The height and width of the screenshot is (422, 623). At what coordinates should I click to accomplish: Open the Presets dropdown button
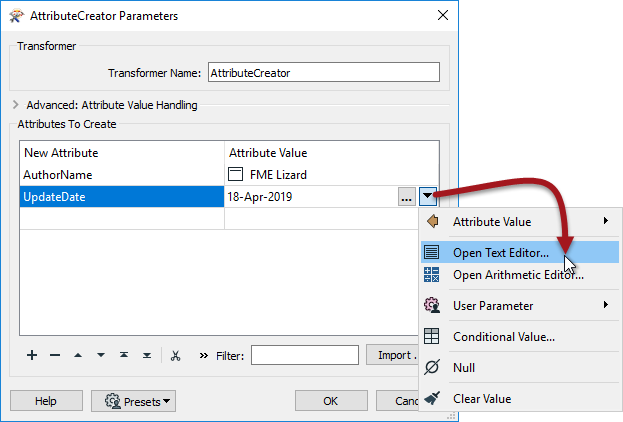(134, 401)
